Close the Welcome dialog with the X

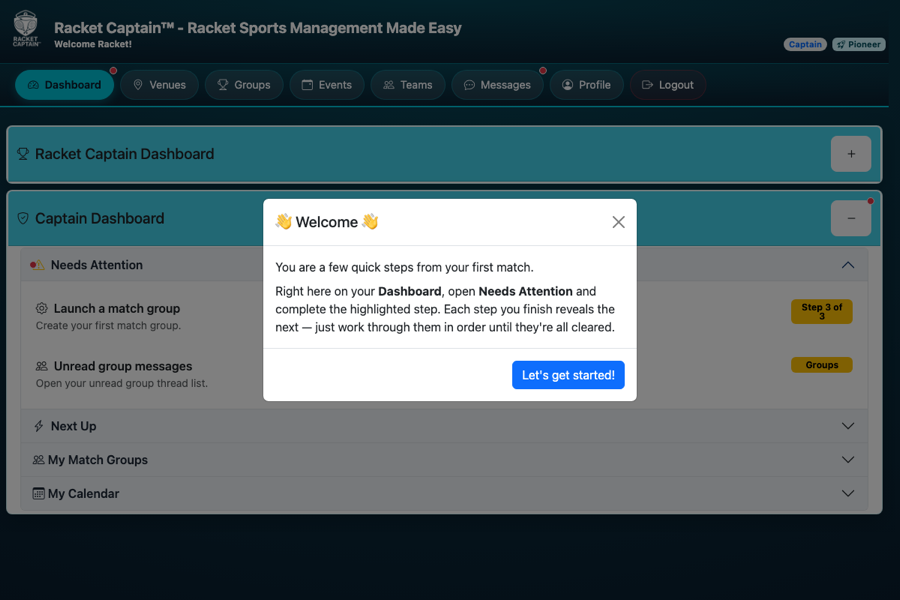click(x=618, y=222)
